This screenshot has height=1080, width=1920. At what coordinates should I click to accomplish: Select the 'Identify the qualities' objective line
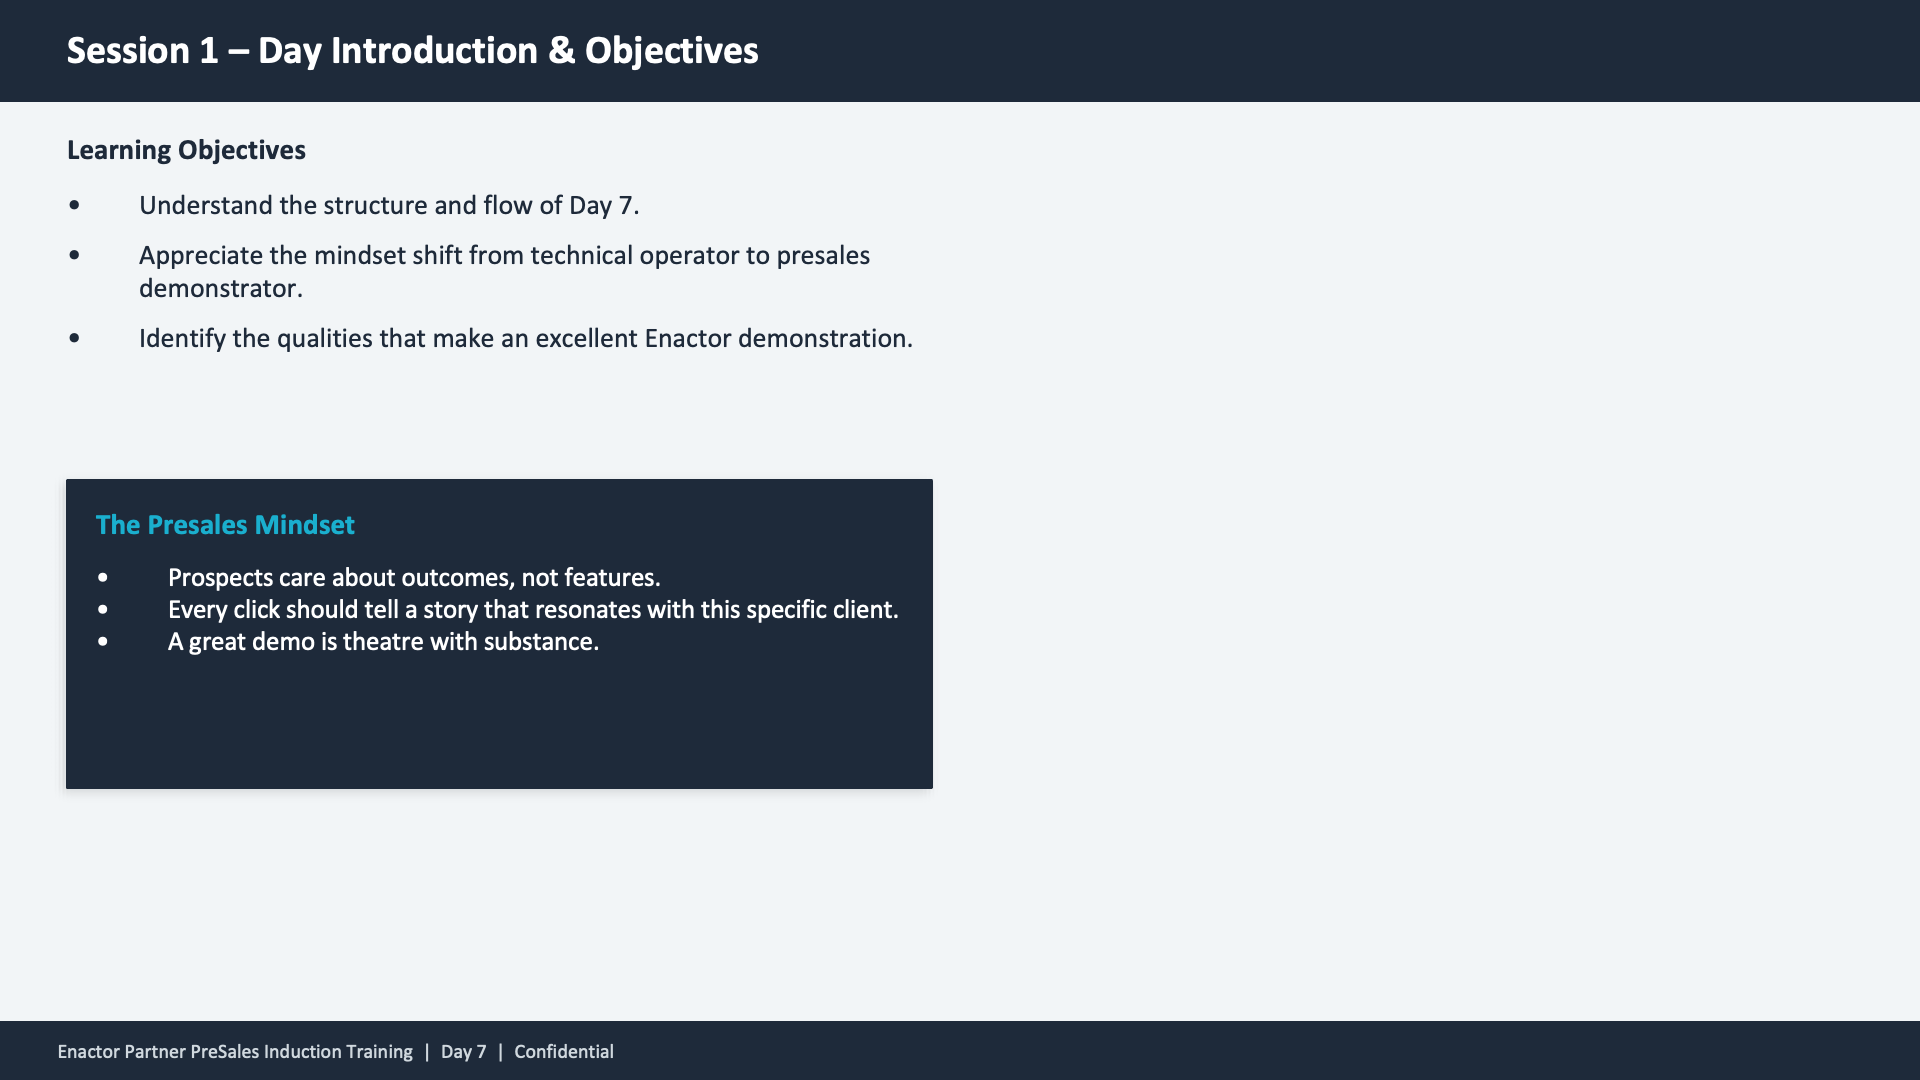click(525, 338)
